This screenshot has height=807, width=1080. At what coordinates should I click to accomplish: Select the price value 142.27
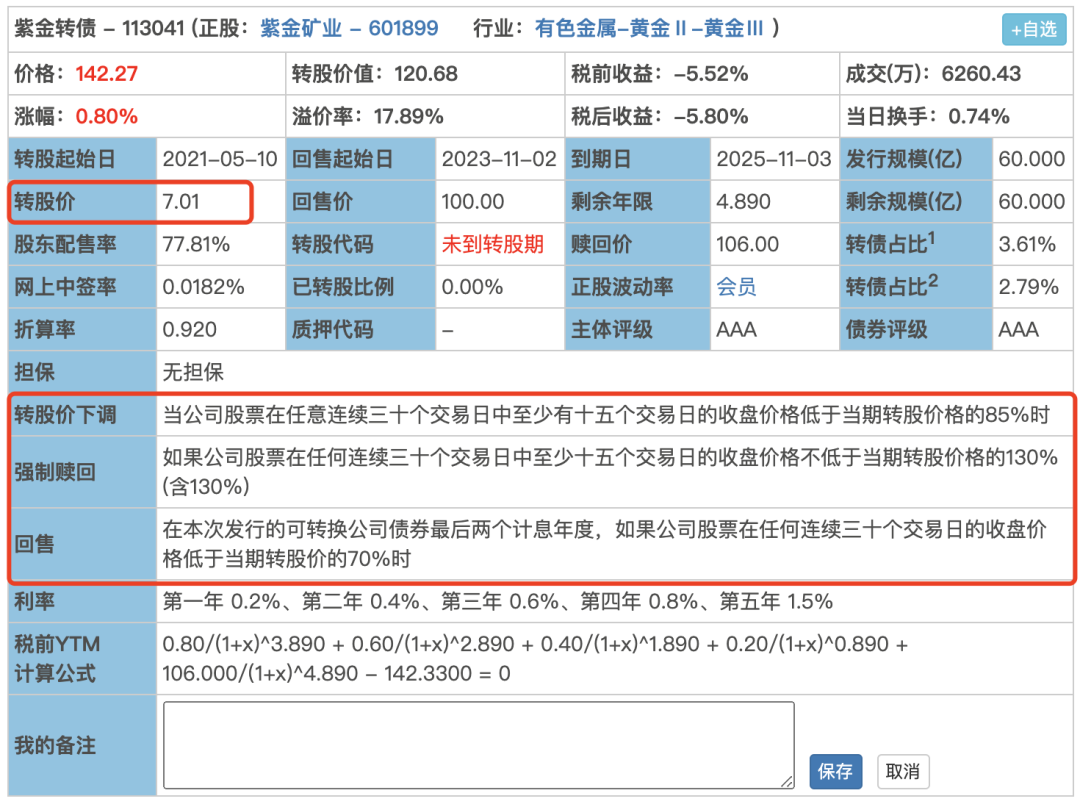107,74
